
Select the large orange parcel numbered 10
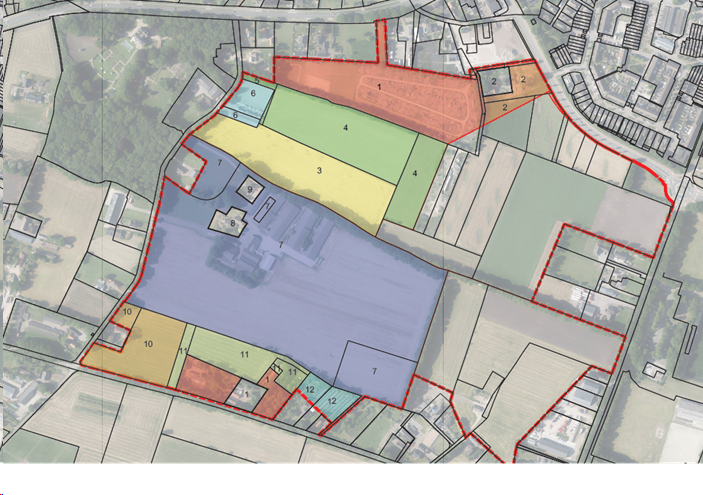(x=148, y=343)
